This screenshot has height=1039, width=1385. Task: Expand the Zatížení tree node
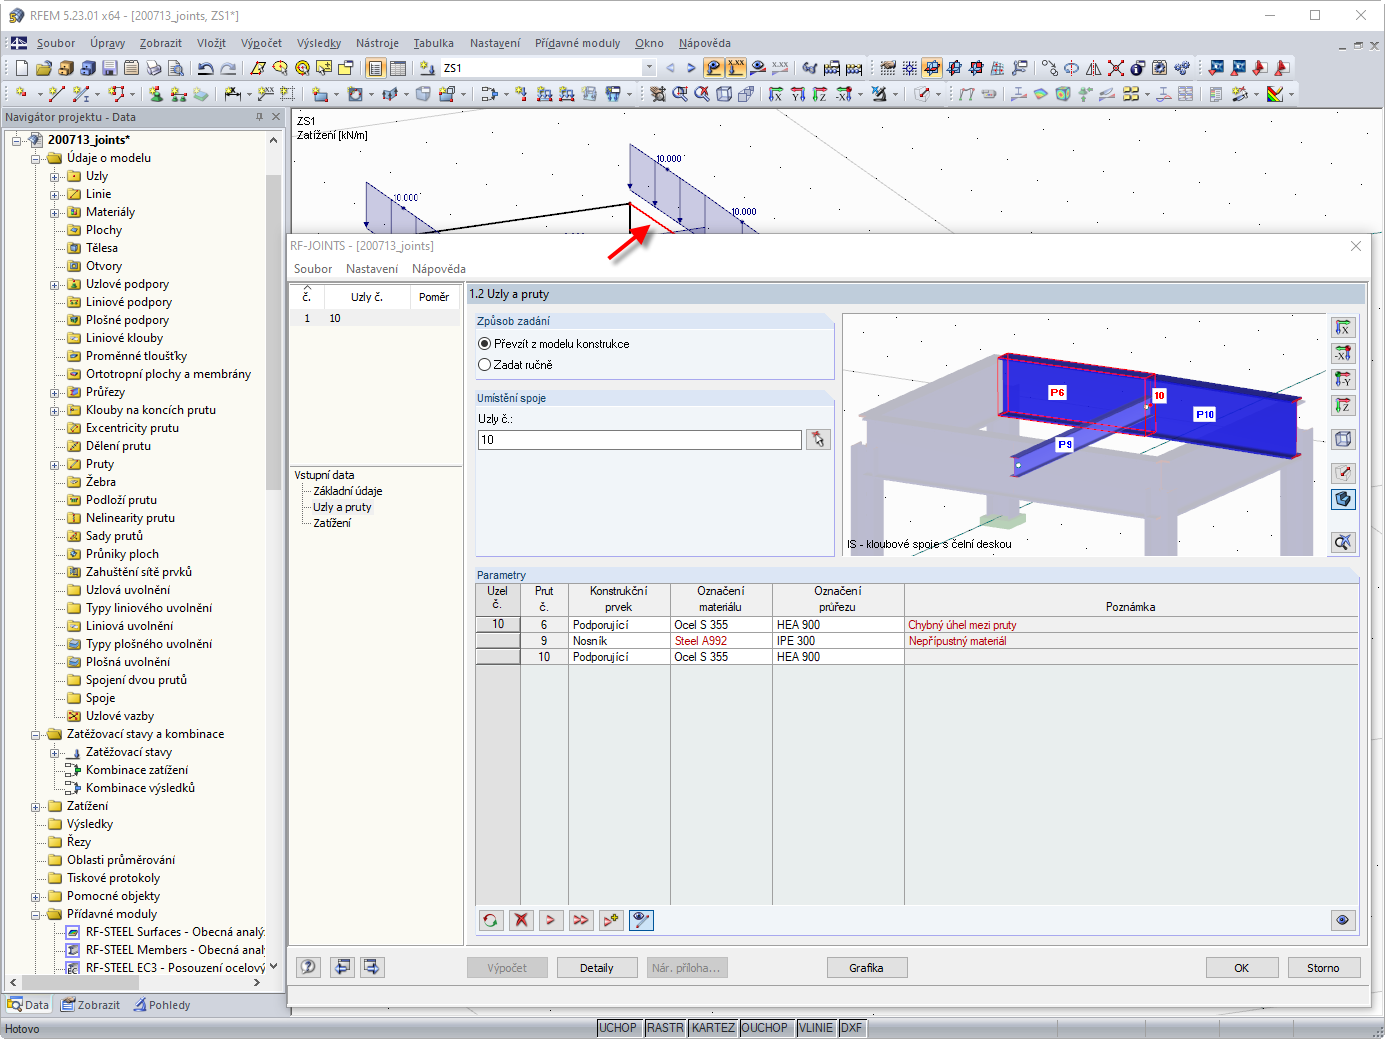pyautogui.click(x=36, y=807)
